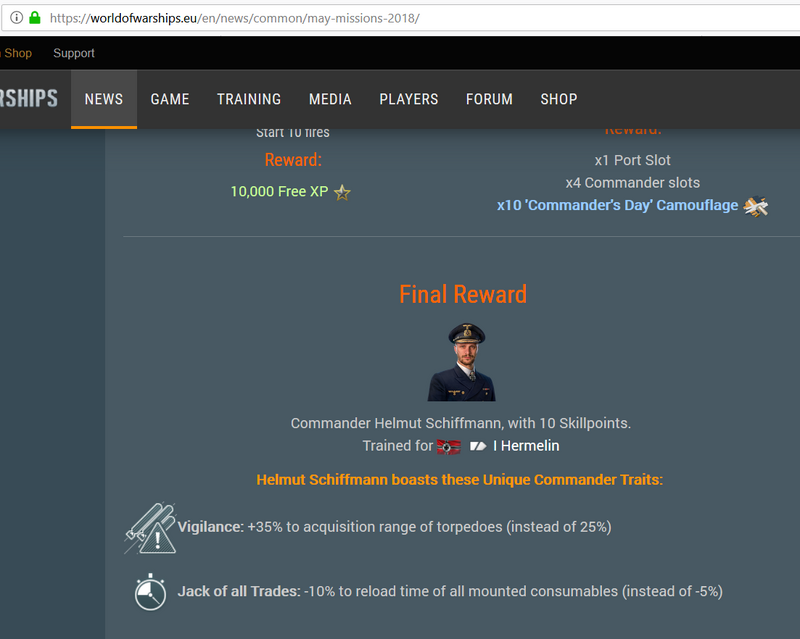Image resolution: width=800 pixels, height=639 pixels.
Task: Click the Vigilance trait description text
Action: [394, 527]
